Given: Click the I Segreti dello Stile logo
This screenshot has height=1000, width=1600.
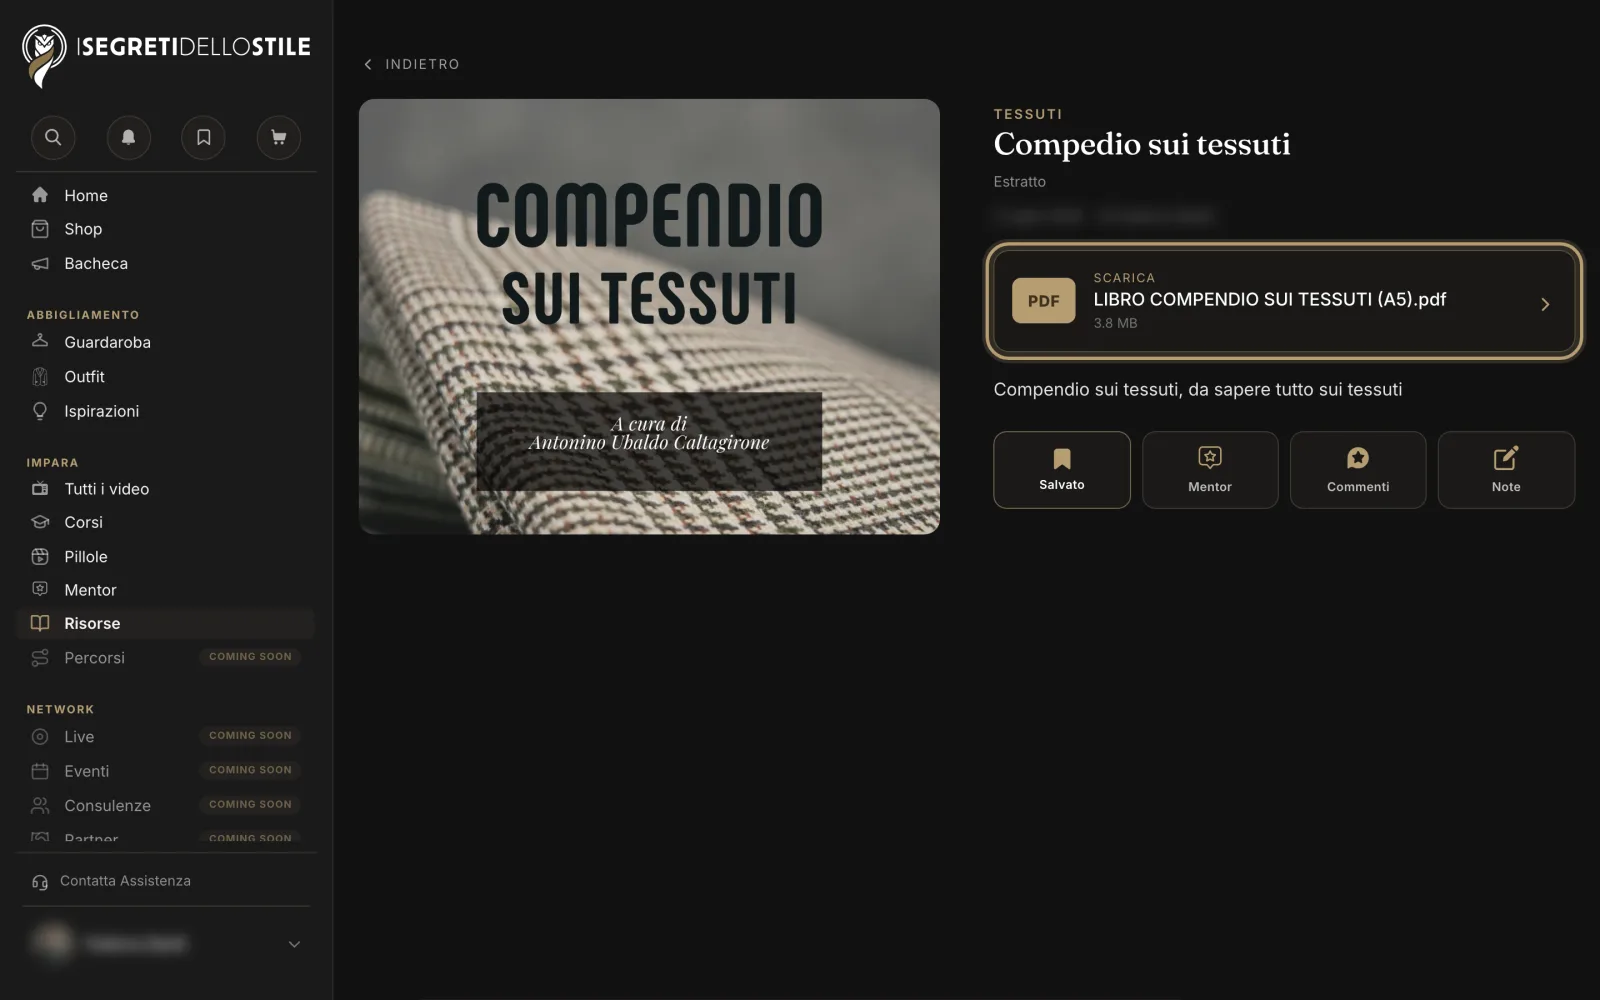Looking at the screenshot, I should pos(166,56).
